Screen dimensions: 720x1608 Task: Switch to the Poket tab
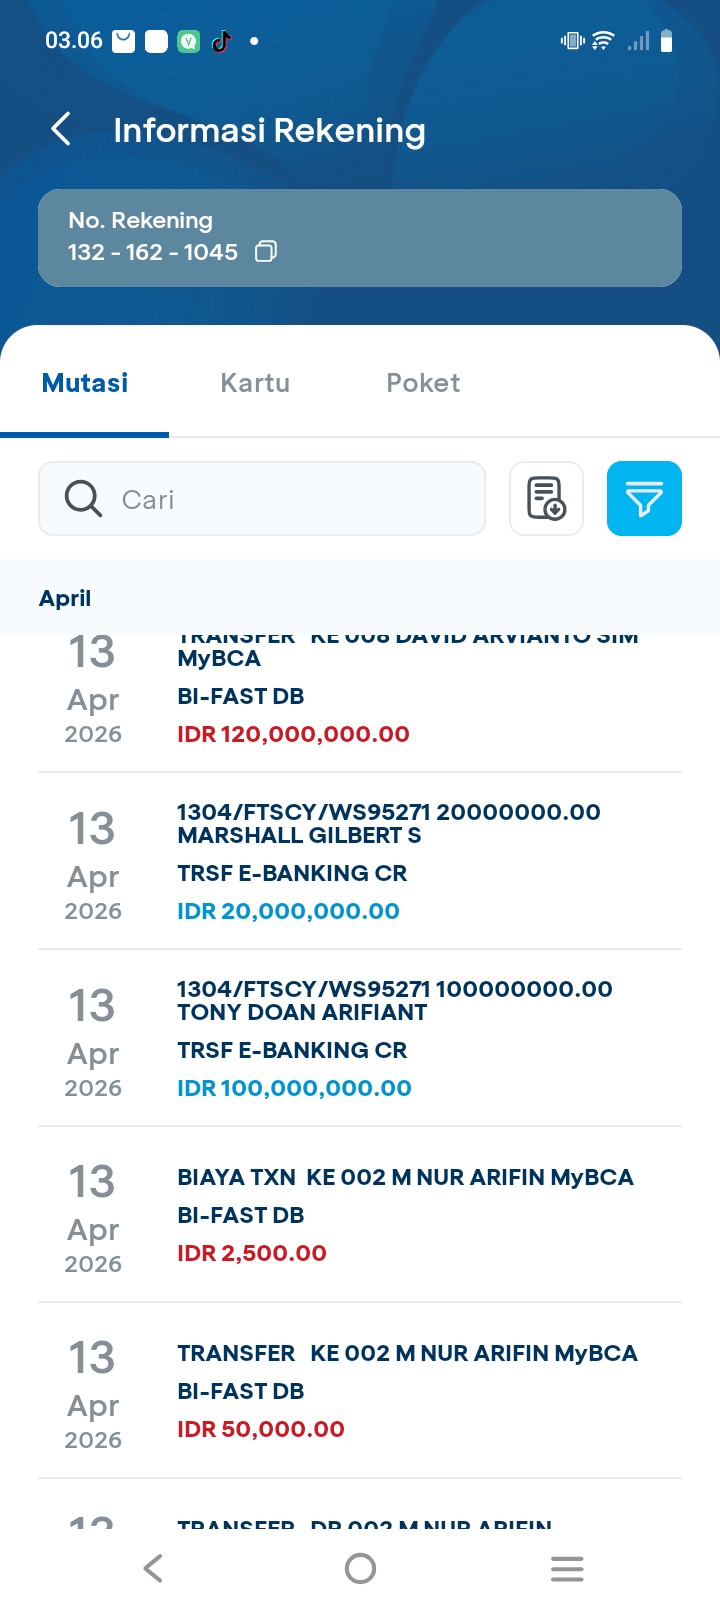click(x=423, y=383)
